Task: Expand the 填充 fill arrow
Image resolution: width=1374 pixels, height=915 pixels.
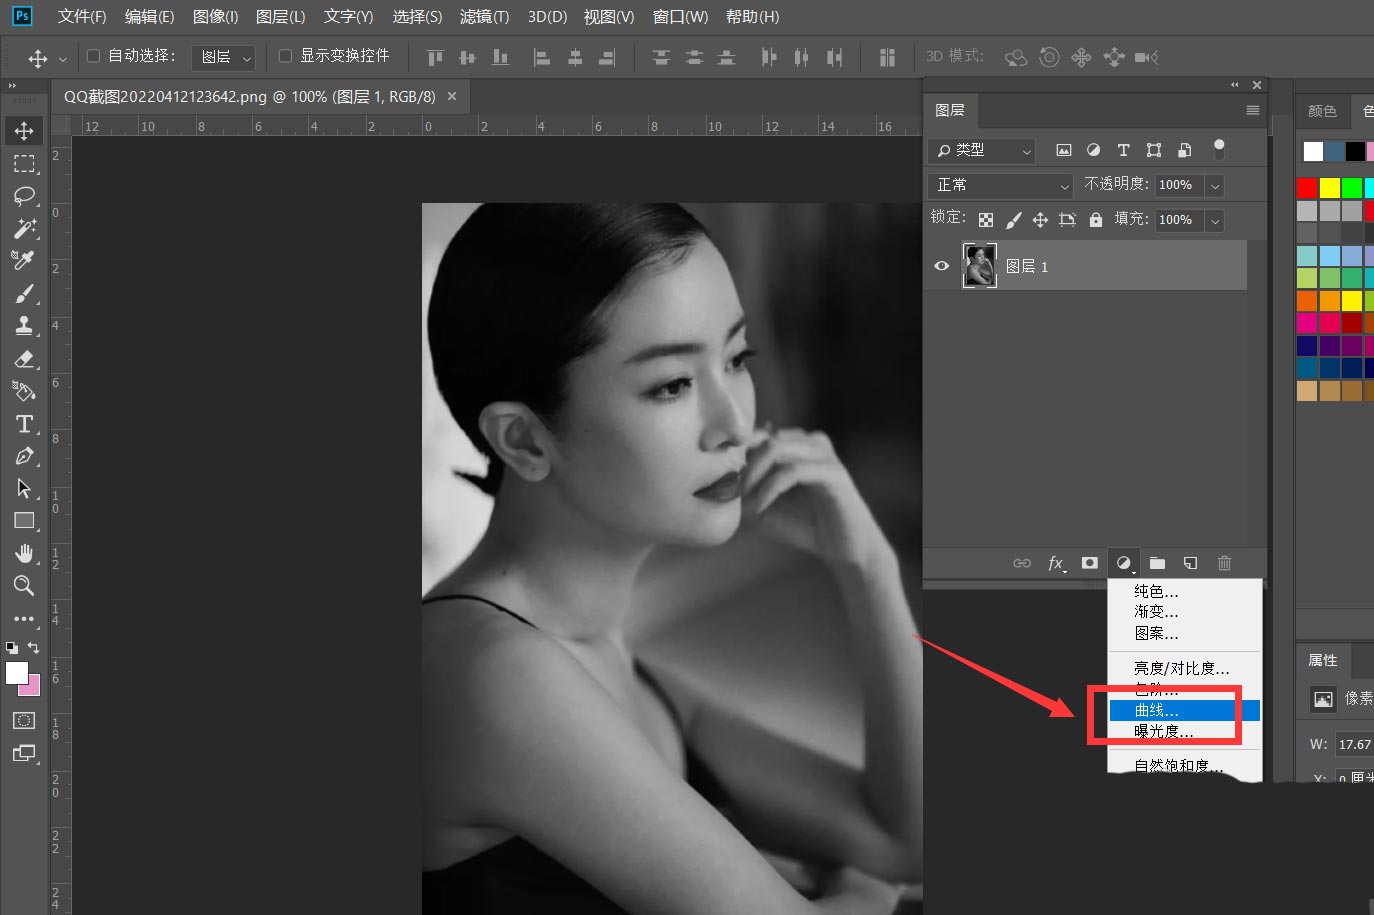Action: (x=1214, y=220)
